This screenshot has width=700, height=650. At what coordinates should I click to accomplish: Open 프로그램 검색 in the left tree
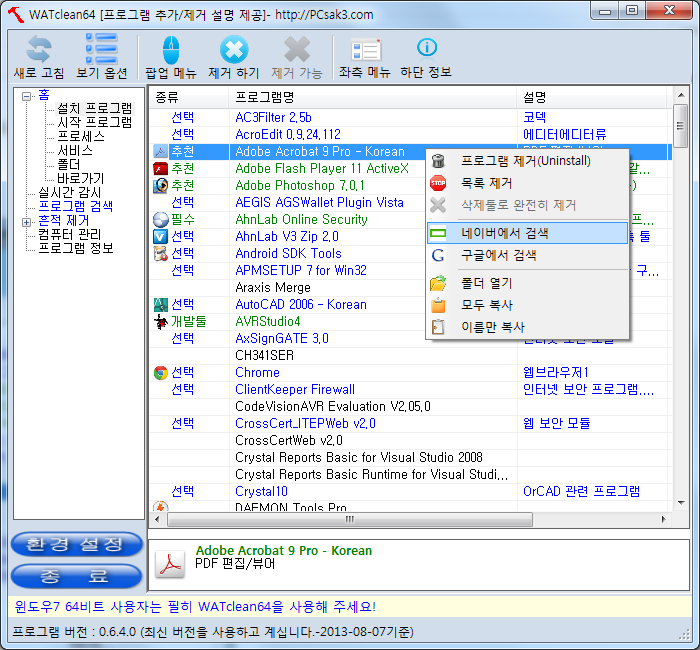coord(75,206)
